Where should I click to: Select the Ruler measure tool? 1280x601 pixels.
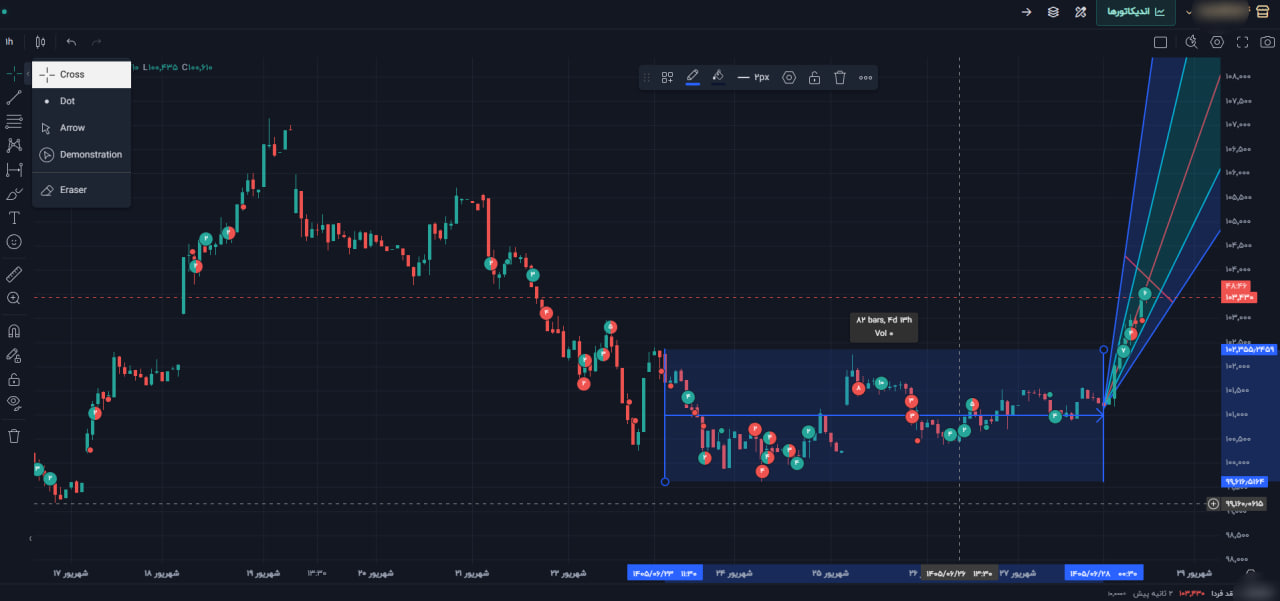(x=14, y=274)
